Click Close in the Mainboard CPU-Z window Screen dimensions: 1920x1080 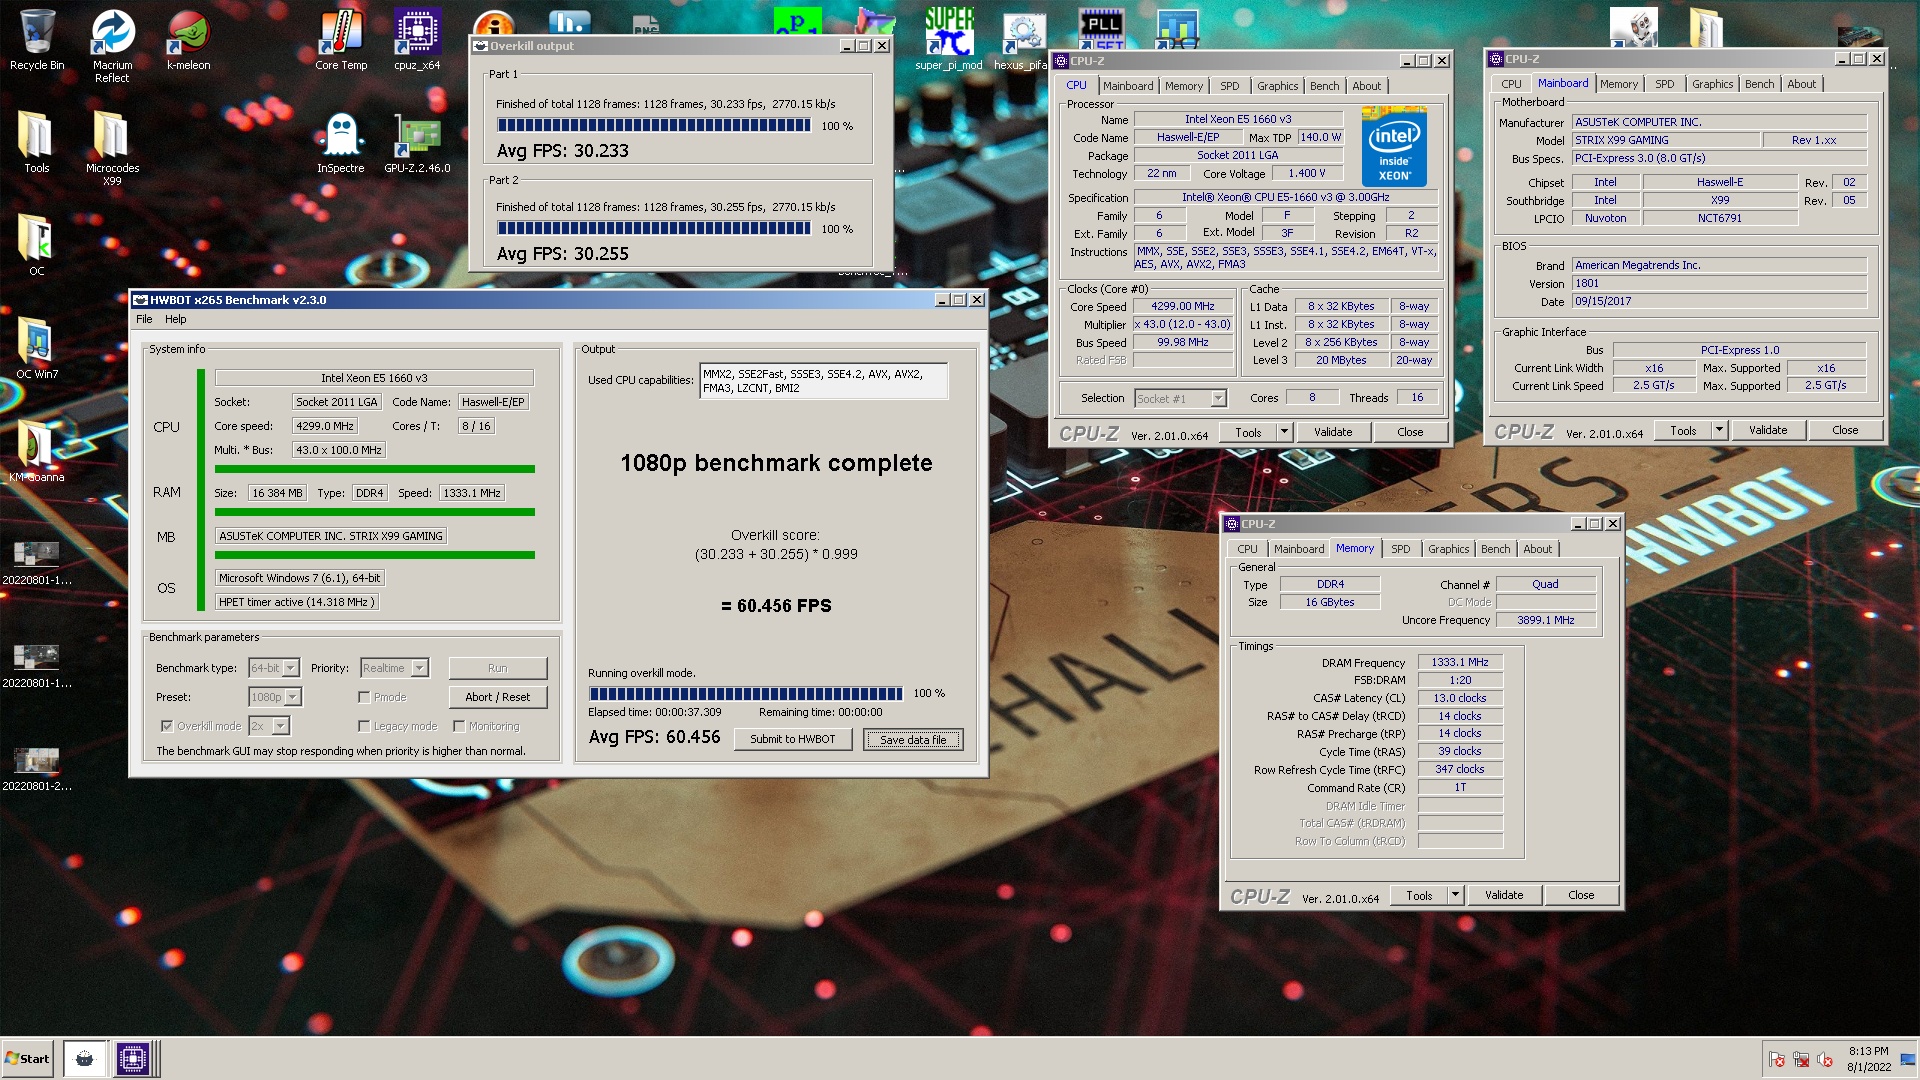[1844, 430]
